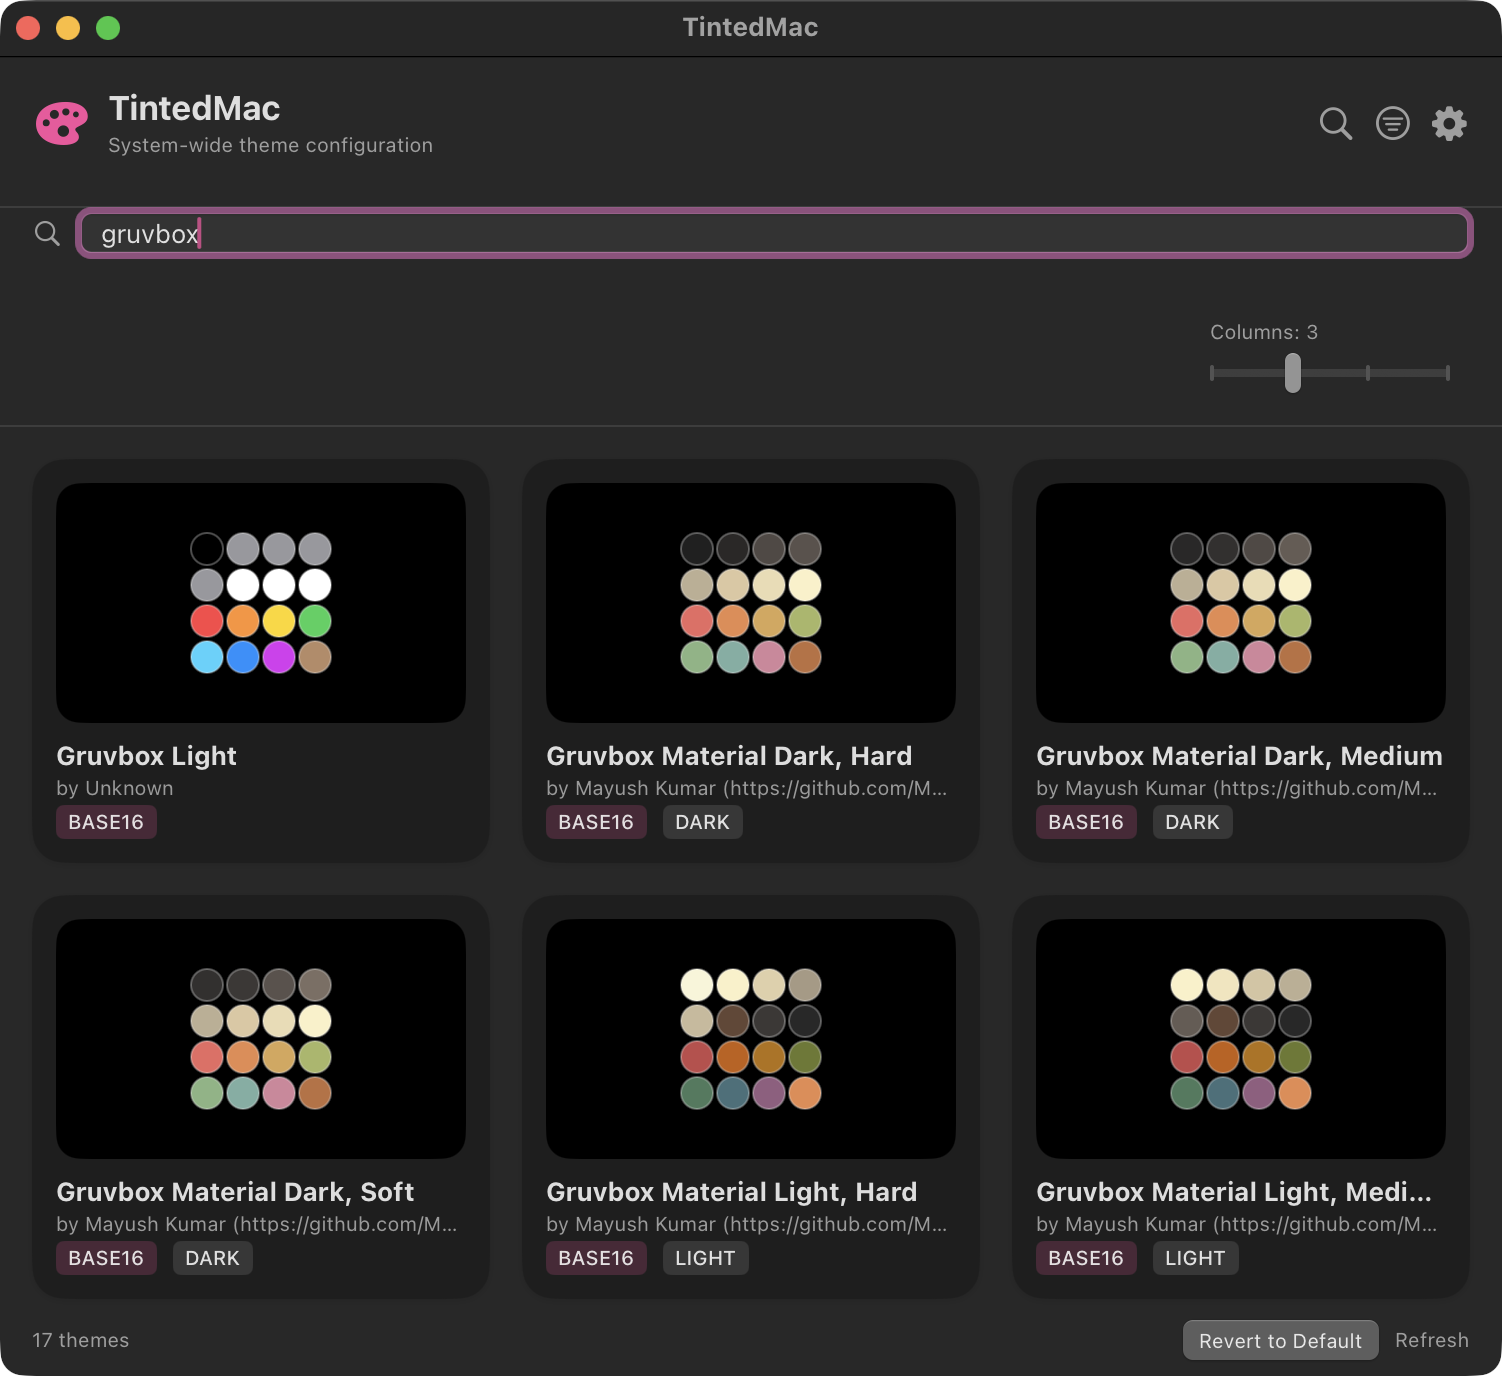Click the BASE16 badge on Gruvbox Material Dark, Soft
Screen dimensions: 1502x1376
[x=106, y=1258]
